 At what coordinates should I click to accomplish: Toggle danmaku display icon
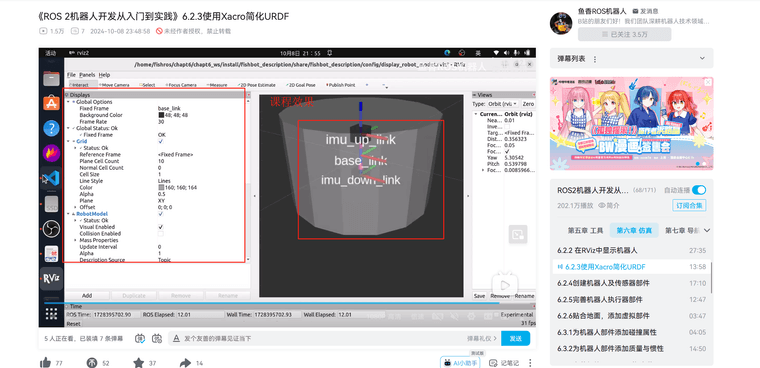[141, 338]
